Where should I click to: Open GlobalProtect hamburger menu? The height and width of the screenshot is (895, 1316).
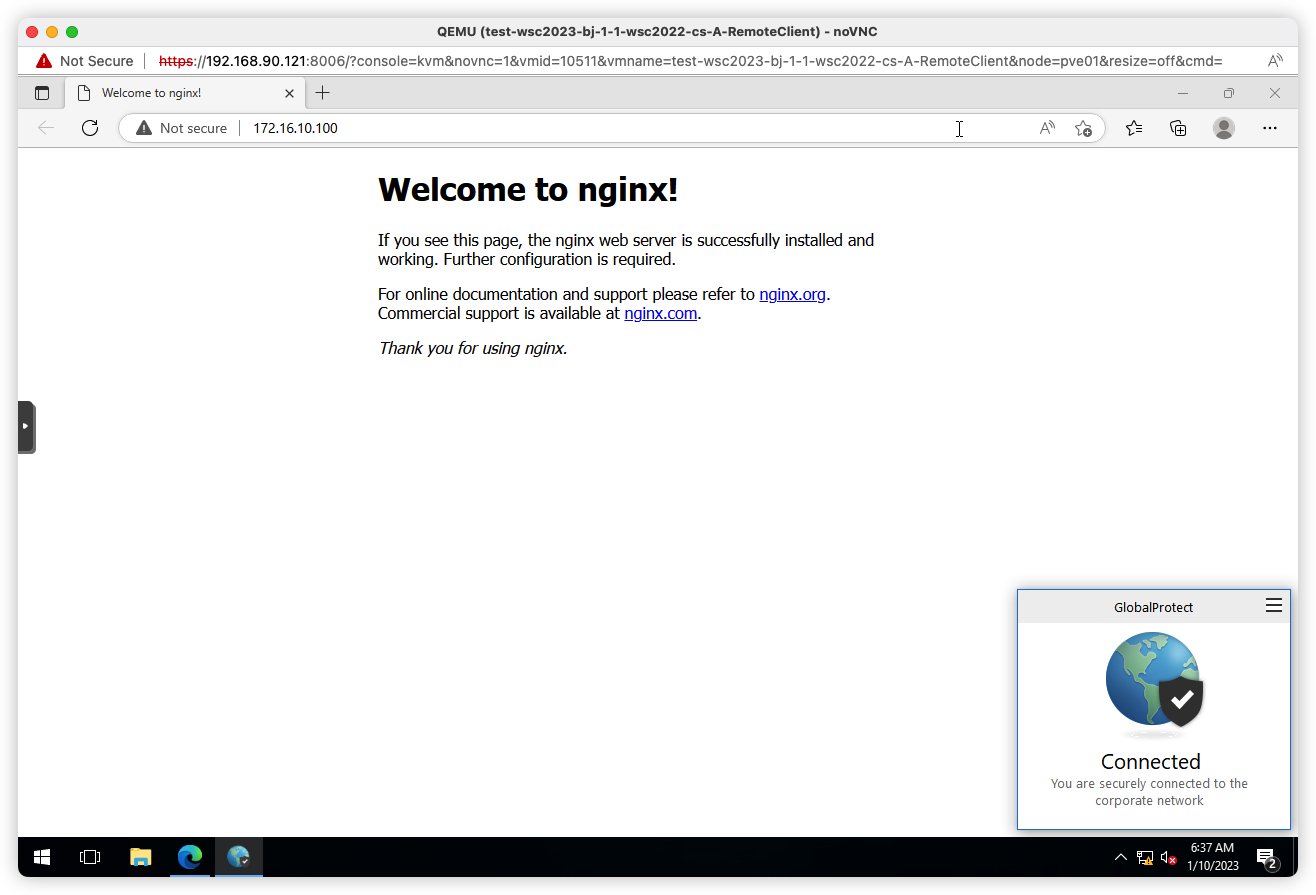(x=1273, y=605)
